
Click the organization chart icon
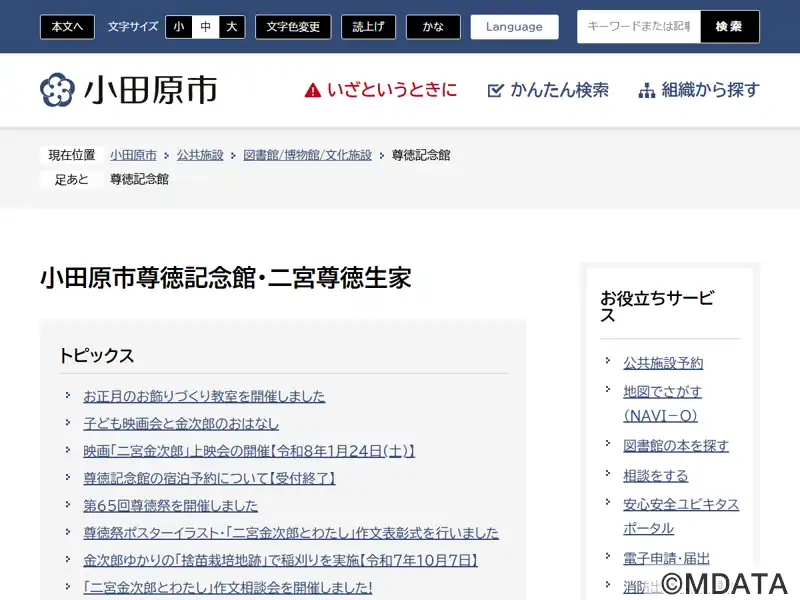point(647,90)
